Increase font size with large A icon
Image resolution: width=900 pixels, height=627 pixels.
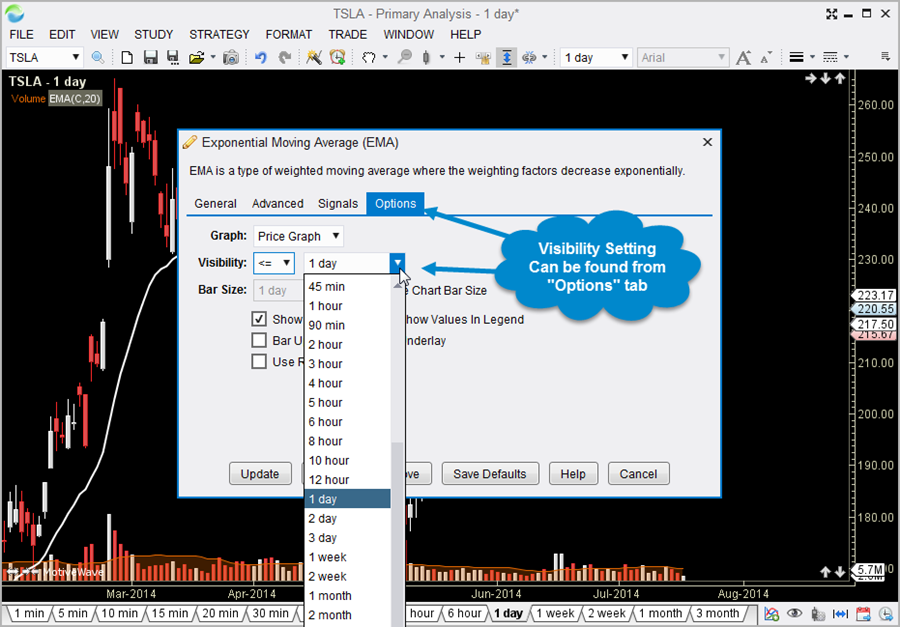743,57
